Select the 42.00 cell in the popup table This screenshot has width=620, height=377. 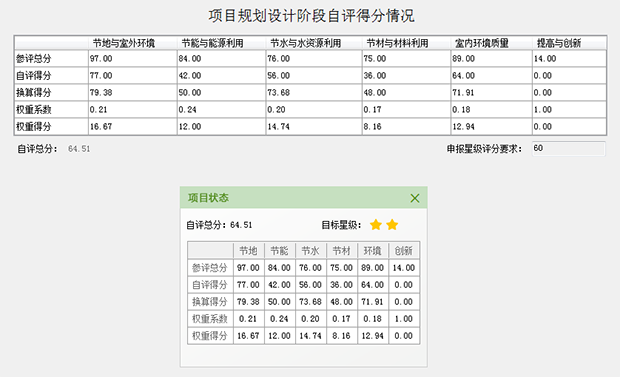click(280, 285)
